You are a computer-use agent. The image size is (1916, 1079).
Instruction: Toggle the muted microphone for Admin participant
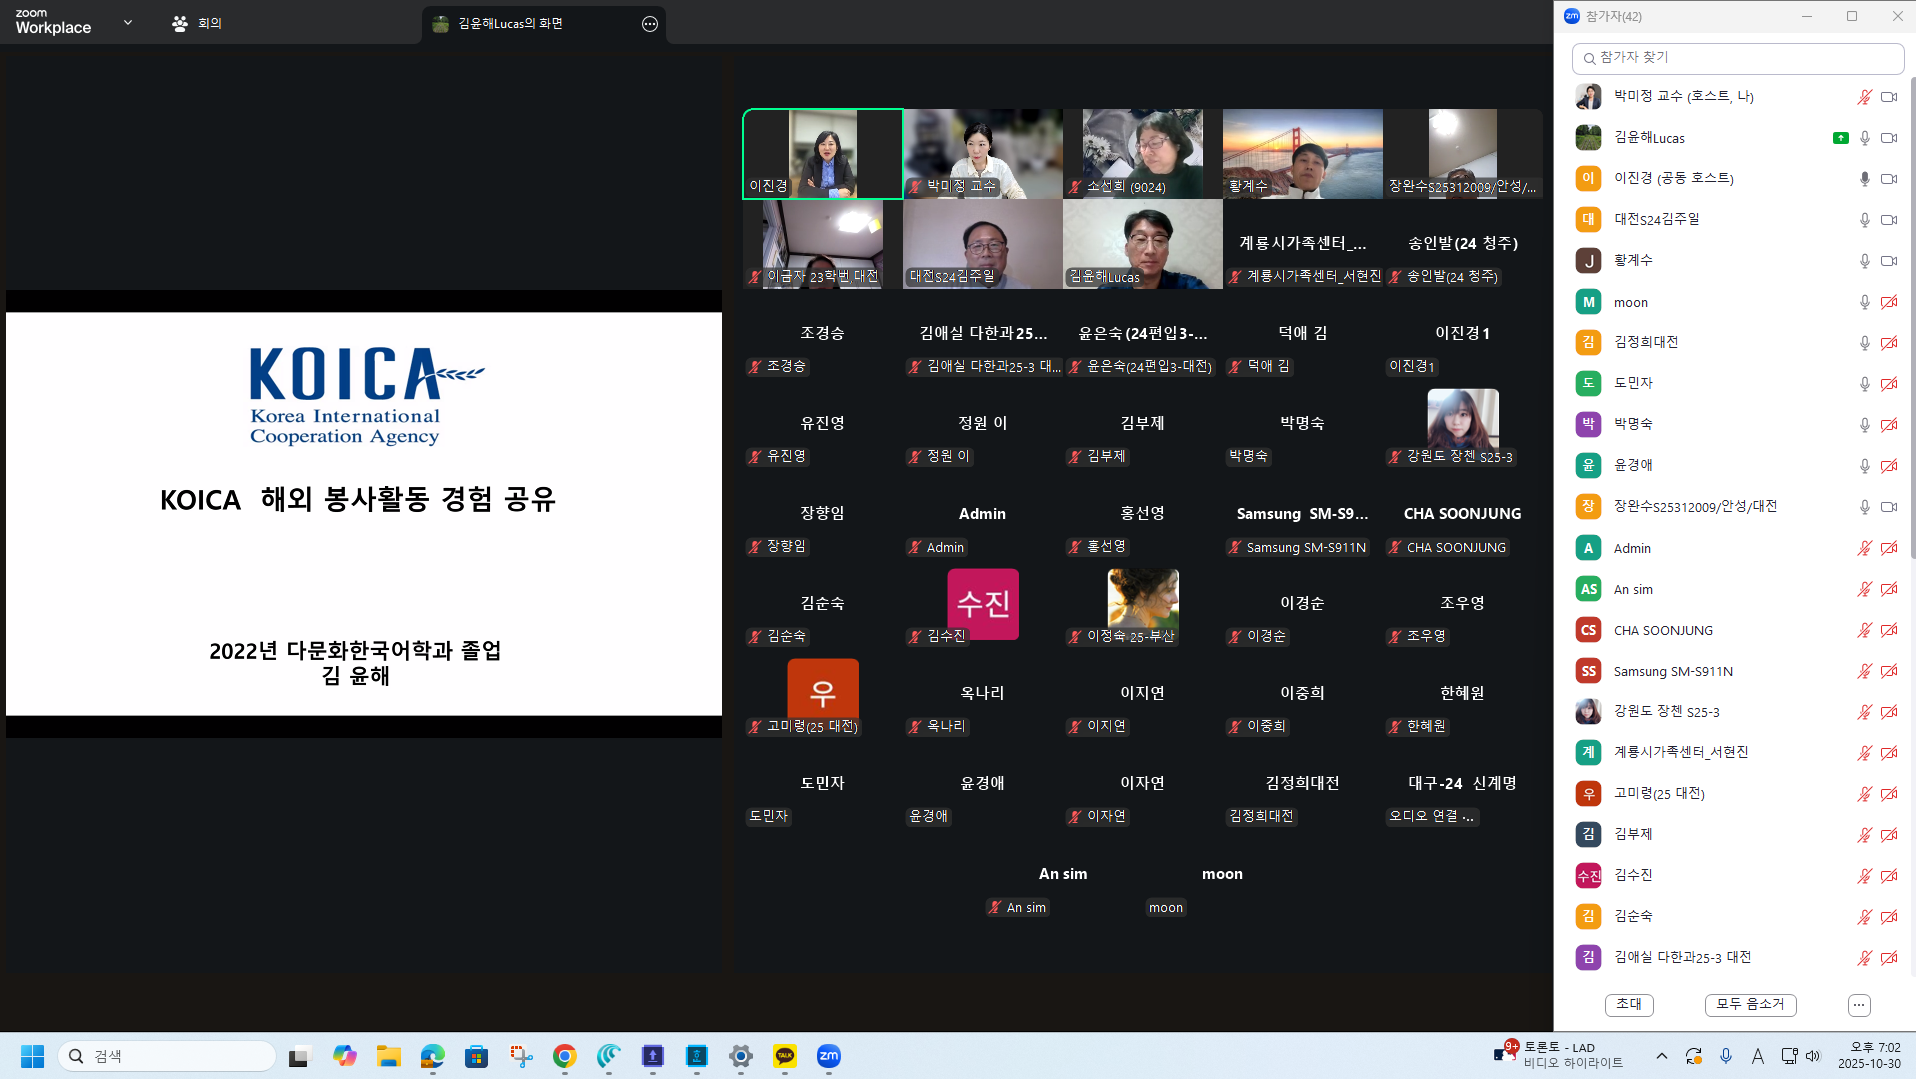pos(1864,548)
